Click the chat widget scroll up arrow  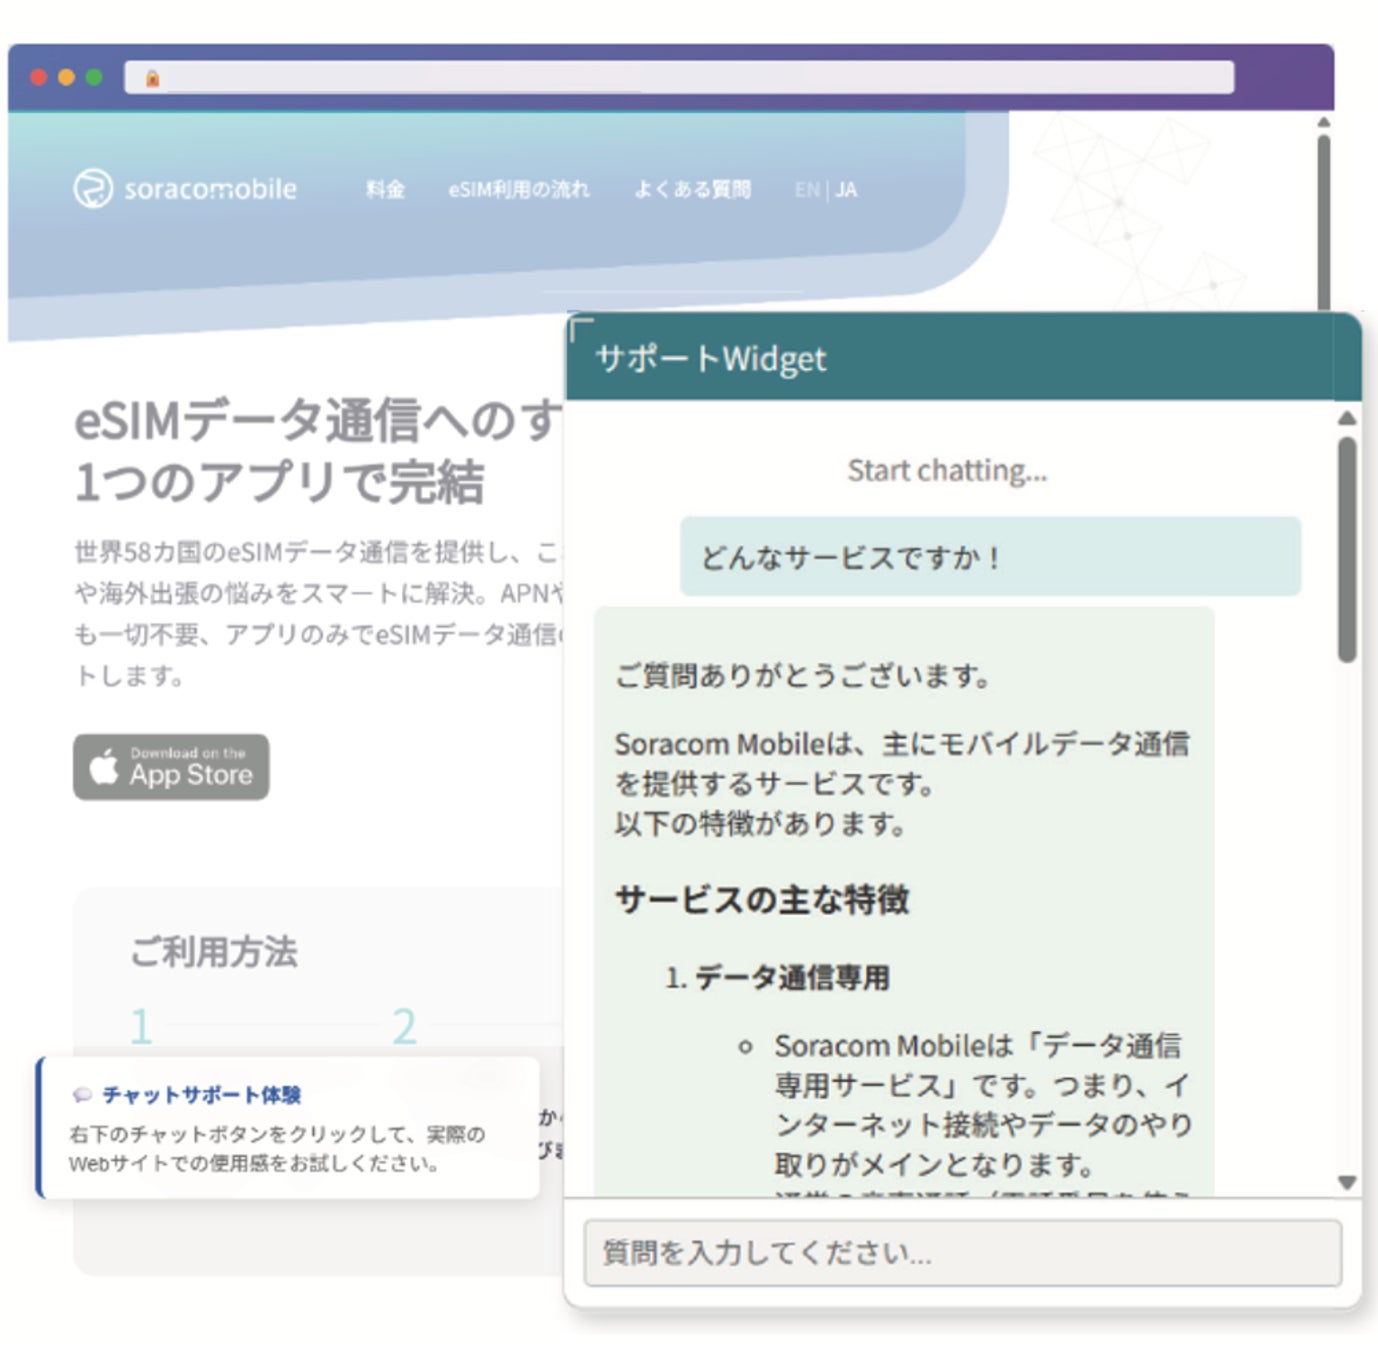pyautogui.click(x=1347, y=419)
